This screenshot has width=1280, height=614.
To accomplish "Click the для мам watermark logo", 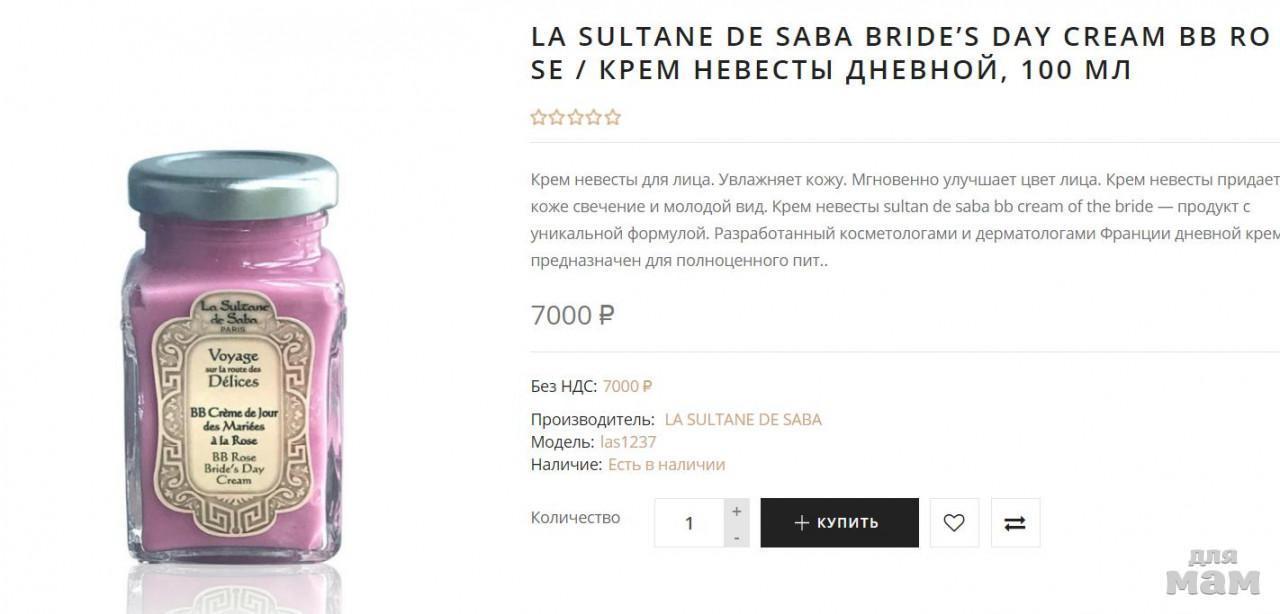I will [1213, 572].
